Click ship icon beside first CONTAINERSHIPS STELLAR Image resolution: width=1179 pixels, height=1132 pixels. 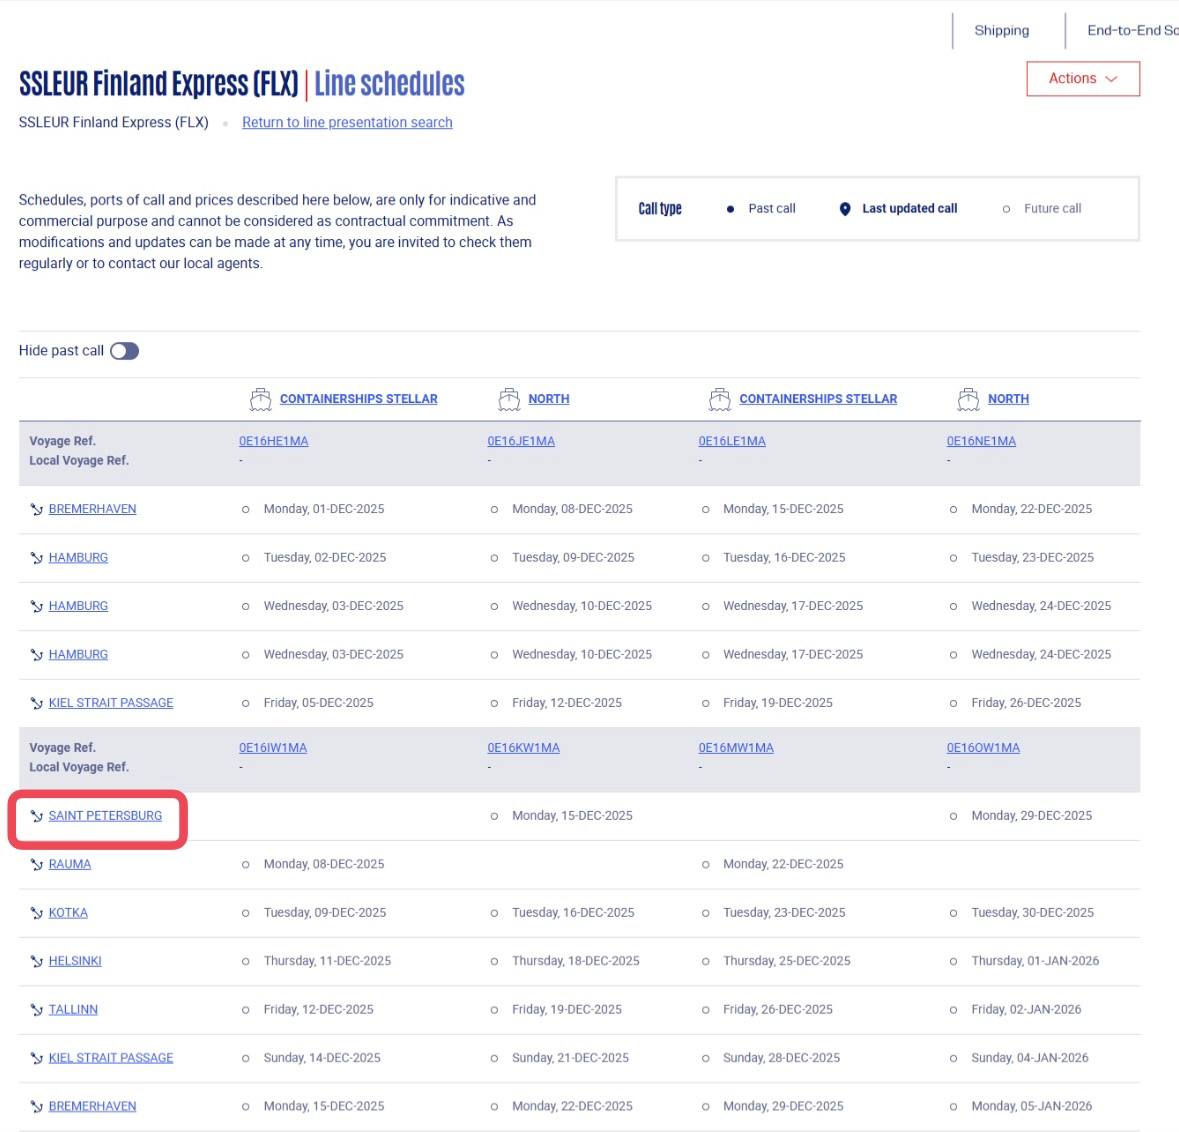click(260, 399)
